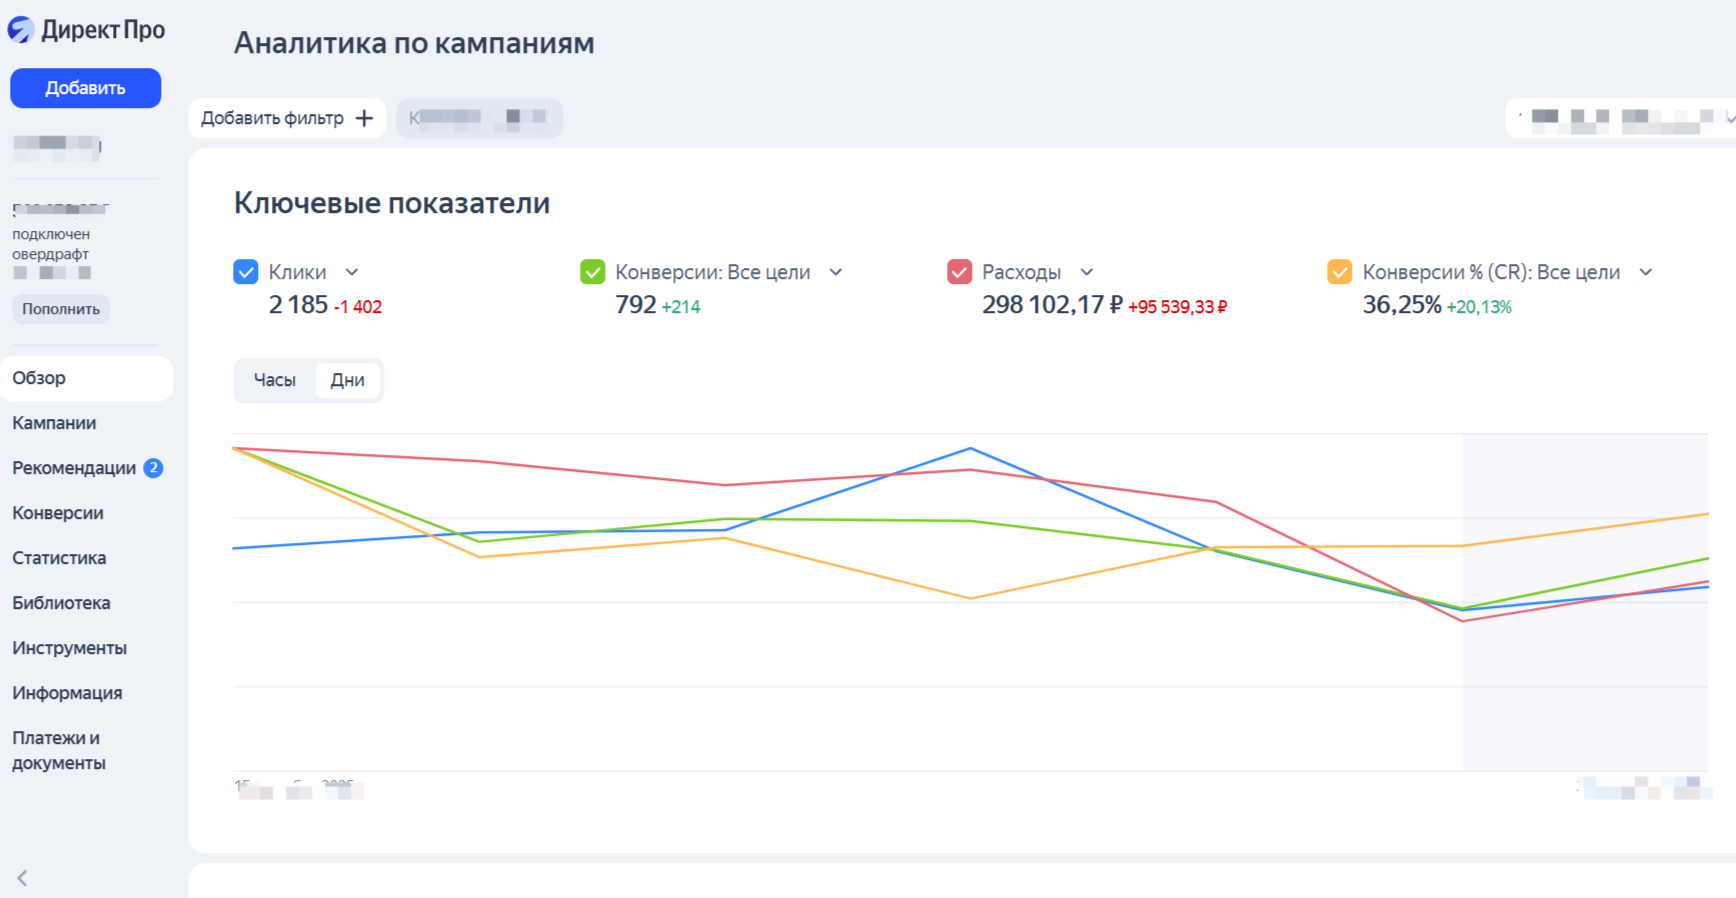Go to Статистика in the sidebar
This screenshot has height=898, width=1736.
click(x=59, y=558)
